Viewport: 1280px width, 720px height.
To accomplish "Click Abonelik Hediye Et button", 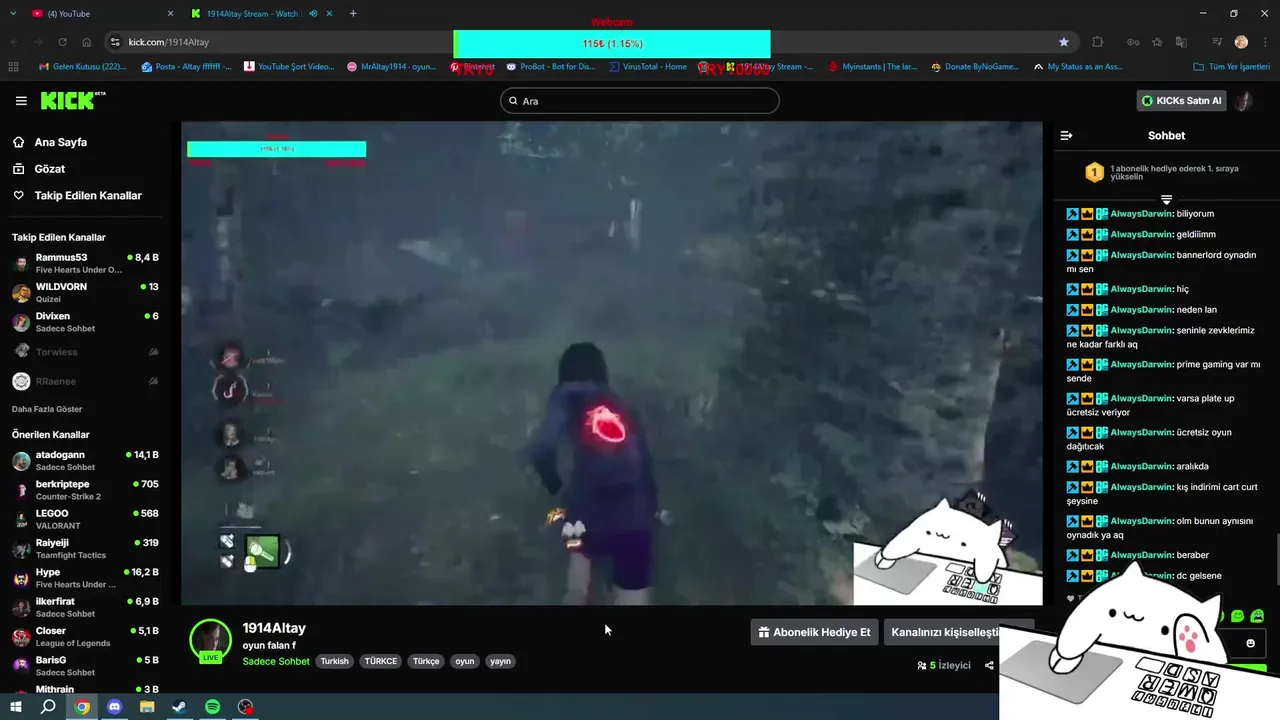I will 814,632.
